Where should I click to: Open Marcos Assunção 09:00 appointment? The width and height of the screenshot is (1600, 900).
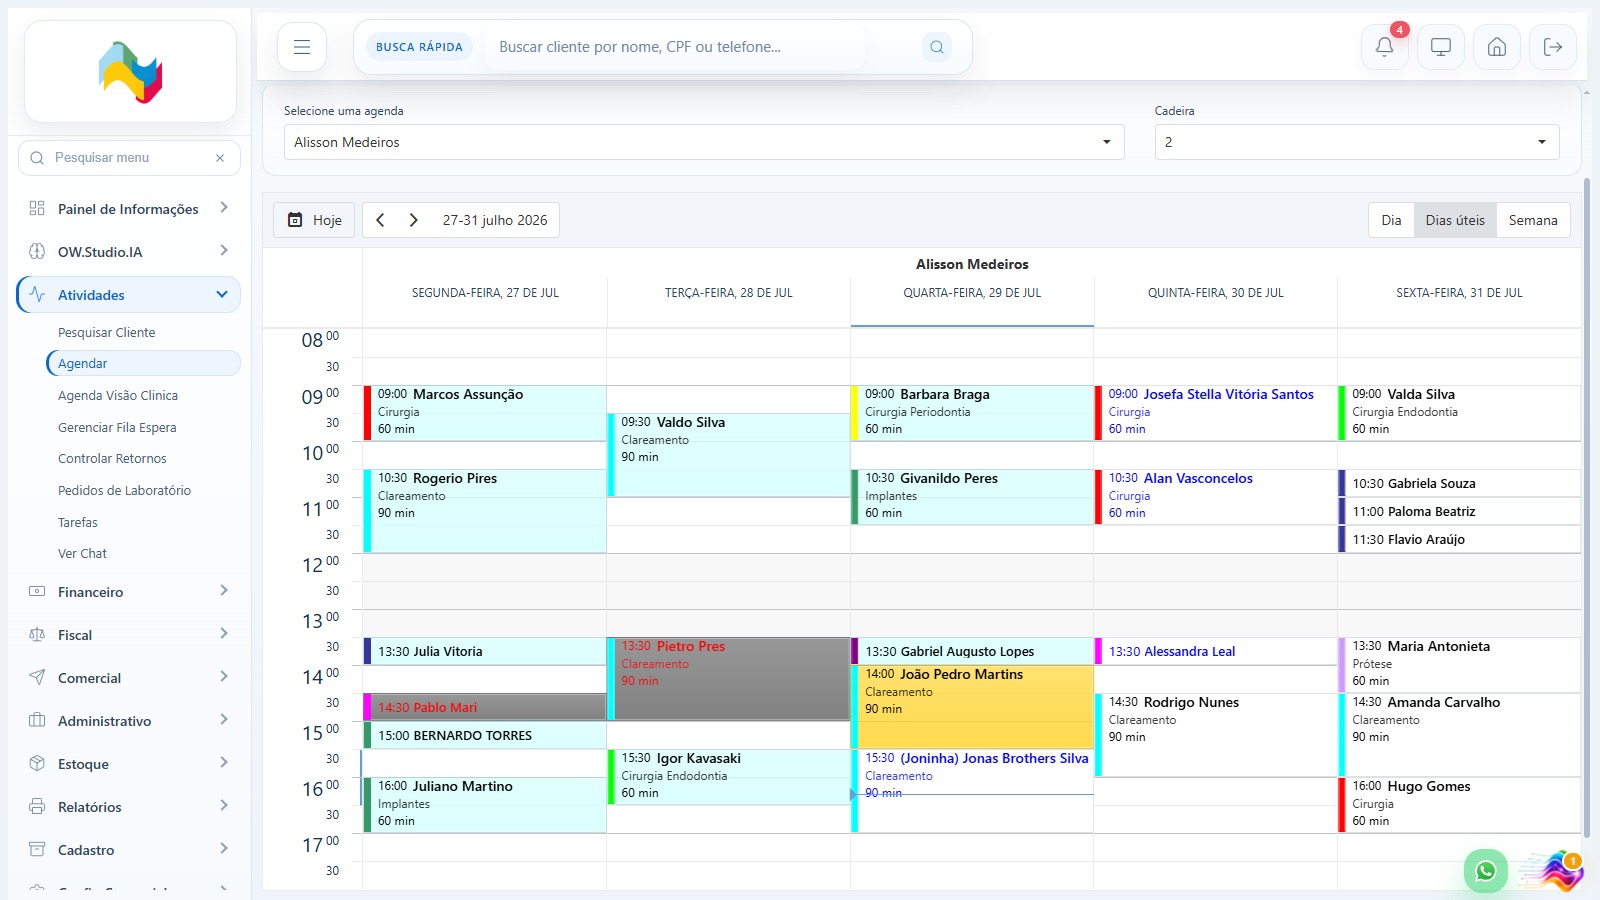click(485, 413)
